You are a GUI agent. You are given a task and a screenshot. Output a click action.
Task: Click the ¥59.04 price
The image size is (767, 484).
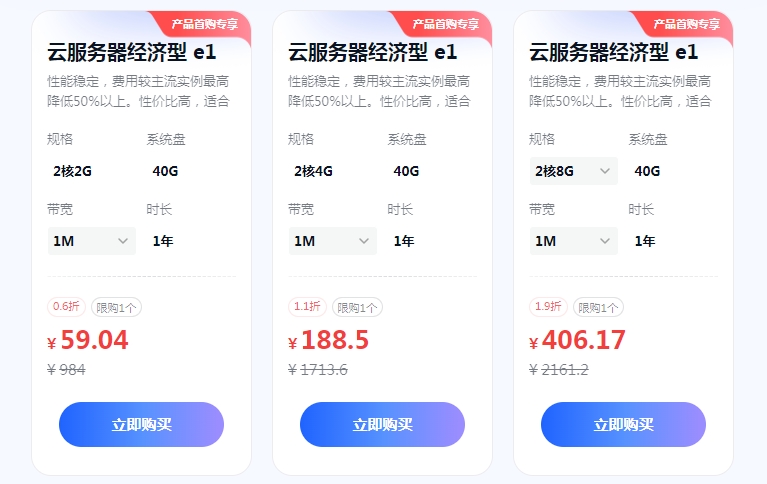(x=94, y=340)
